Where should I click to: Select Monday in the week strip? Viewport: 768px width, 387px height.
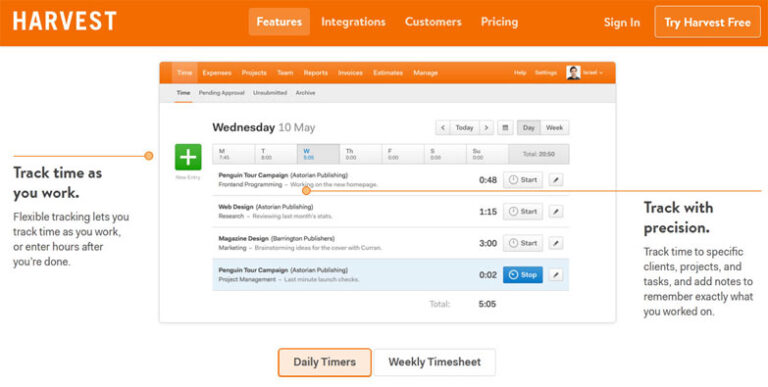coord(234,154)
